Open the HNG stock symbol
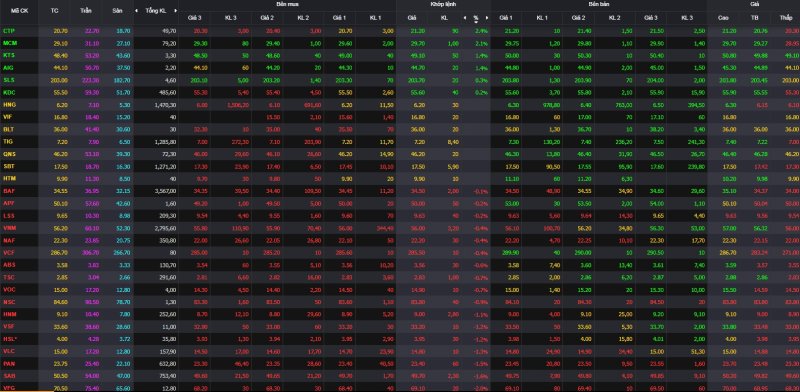This screenshot has height=392, width=800. click(x=9, y=105)
